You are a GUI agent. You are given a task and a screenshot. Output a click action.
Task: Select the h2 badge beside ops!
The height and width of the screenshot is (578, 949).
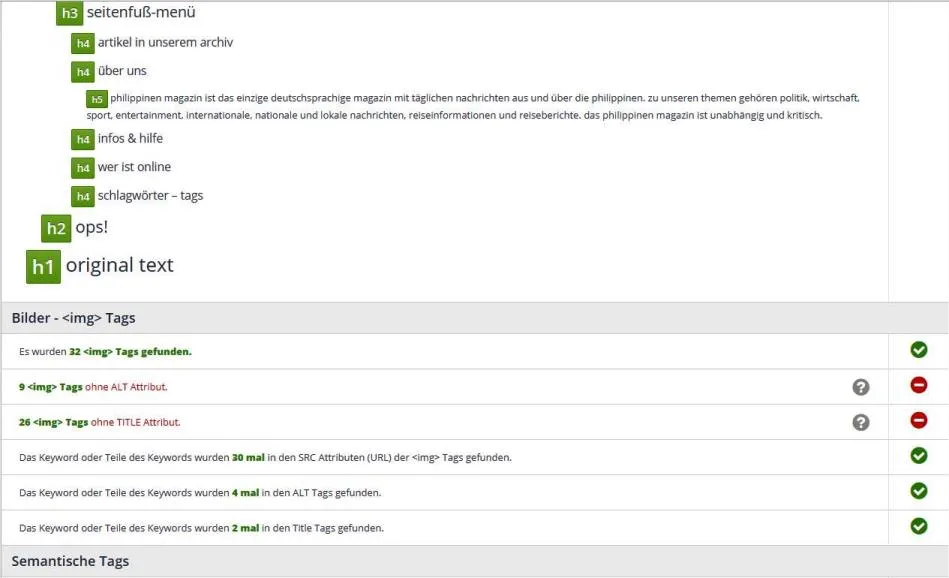(56, 228)
